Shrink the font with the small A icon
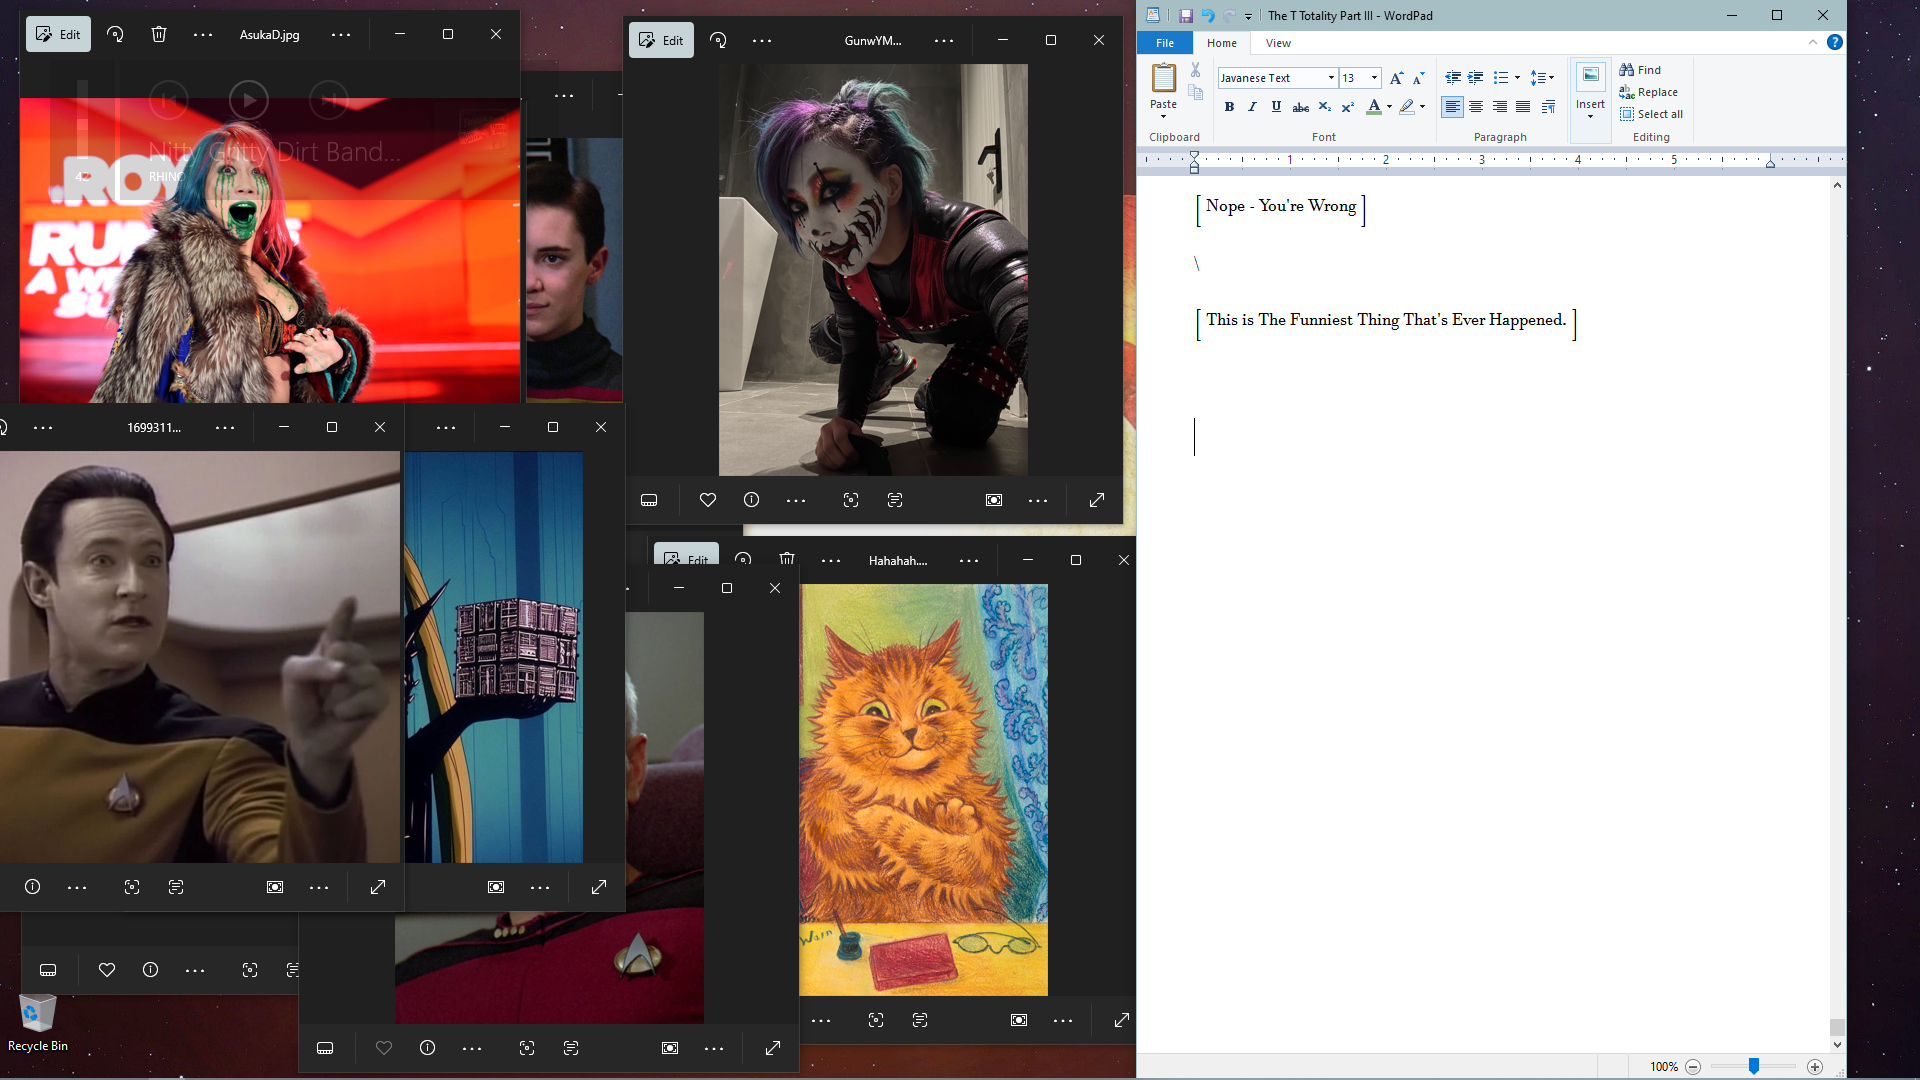Viewport: 1920px width, 1080px height. pos(1418,78)
